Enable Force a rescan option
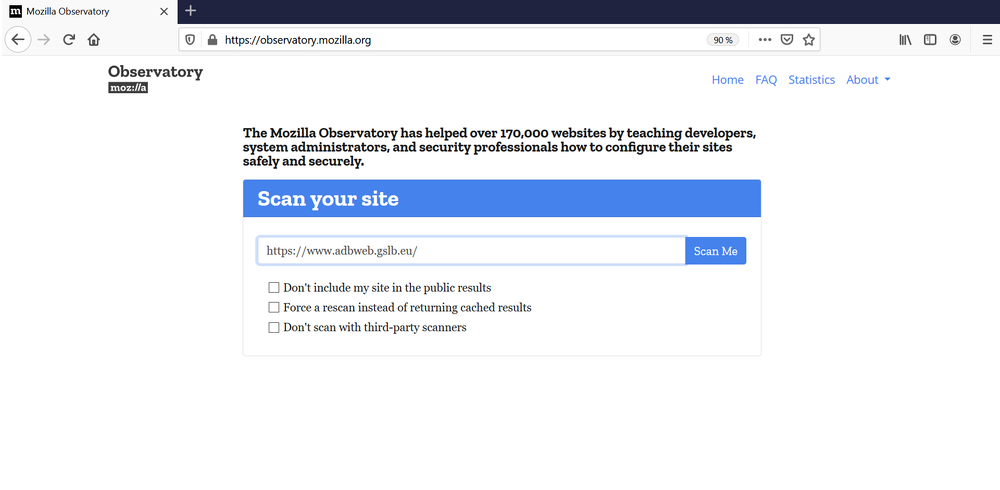The width and height of the screenshot is (1000, 490). [x=274, y=308]
